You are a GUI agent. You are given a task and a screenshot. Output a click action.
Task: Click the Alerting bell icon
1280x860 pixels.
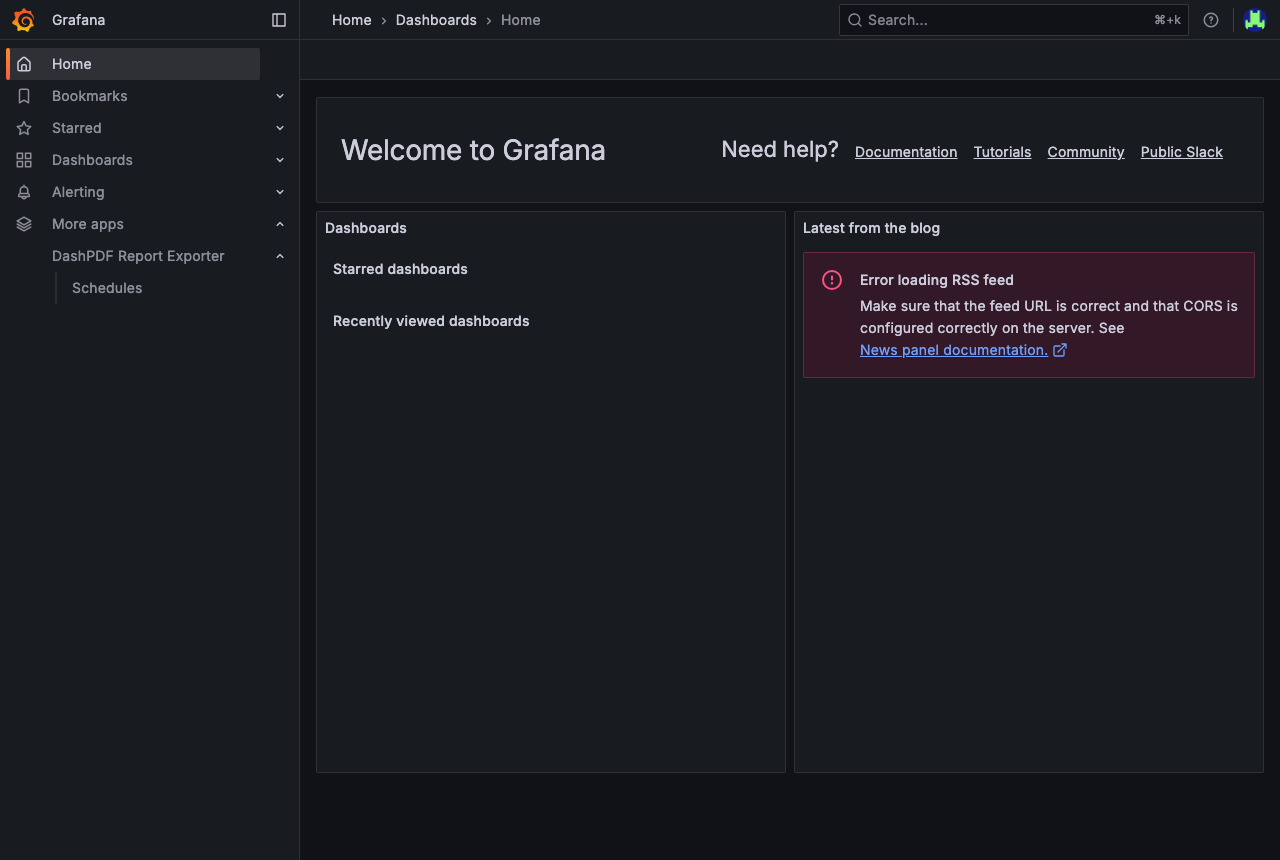(24, 192)
